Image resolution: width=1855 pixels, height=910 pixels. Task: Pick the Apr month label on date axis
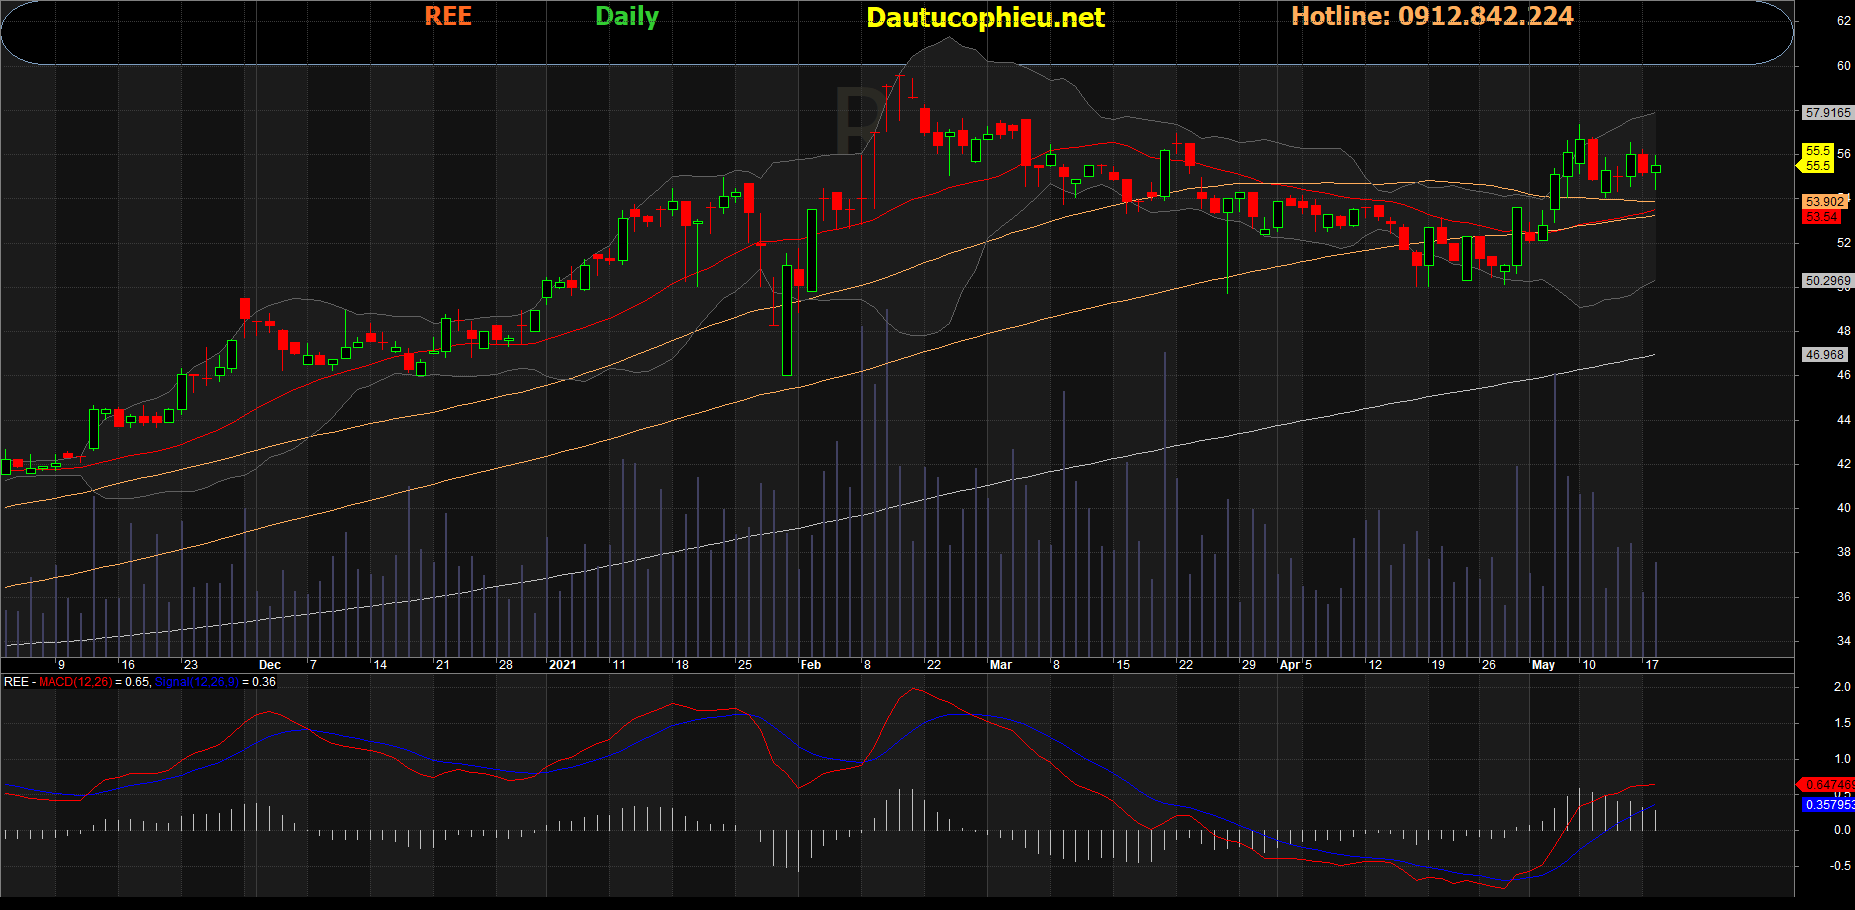(x=1291, y=665)
